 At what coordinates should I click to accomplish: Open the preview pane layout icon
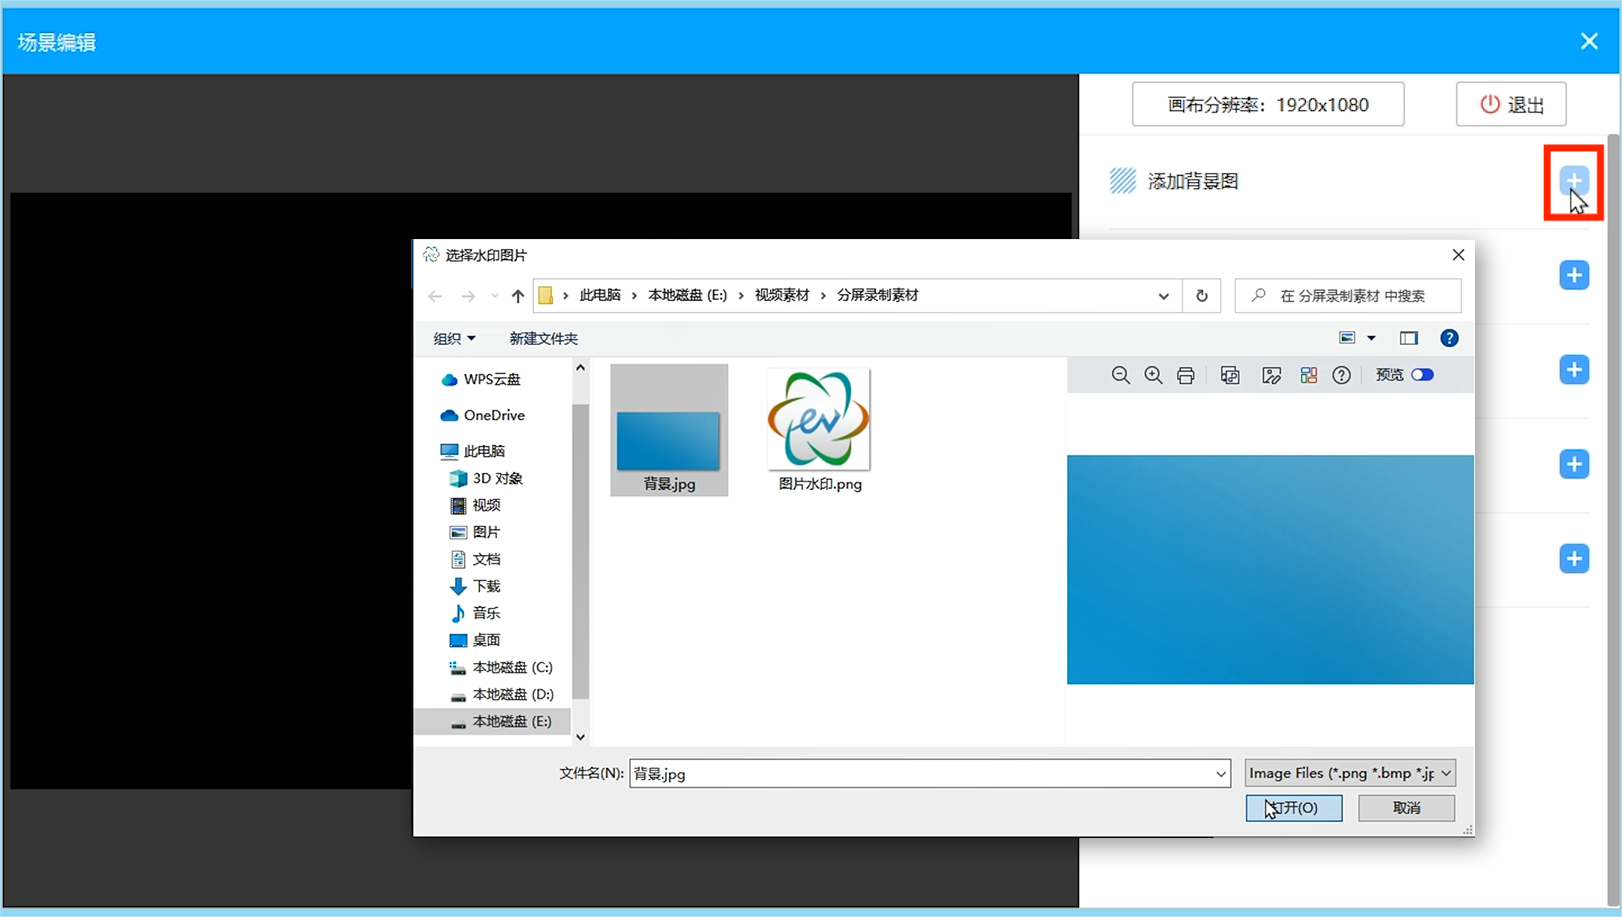(x=1409, y=338)
